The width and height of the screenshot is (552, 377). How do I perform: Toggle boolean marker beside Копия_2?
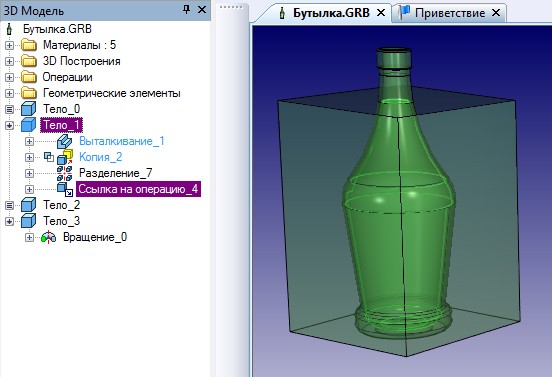click(49, 157)
